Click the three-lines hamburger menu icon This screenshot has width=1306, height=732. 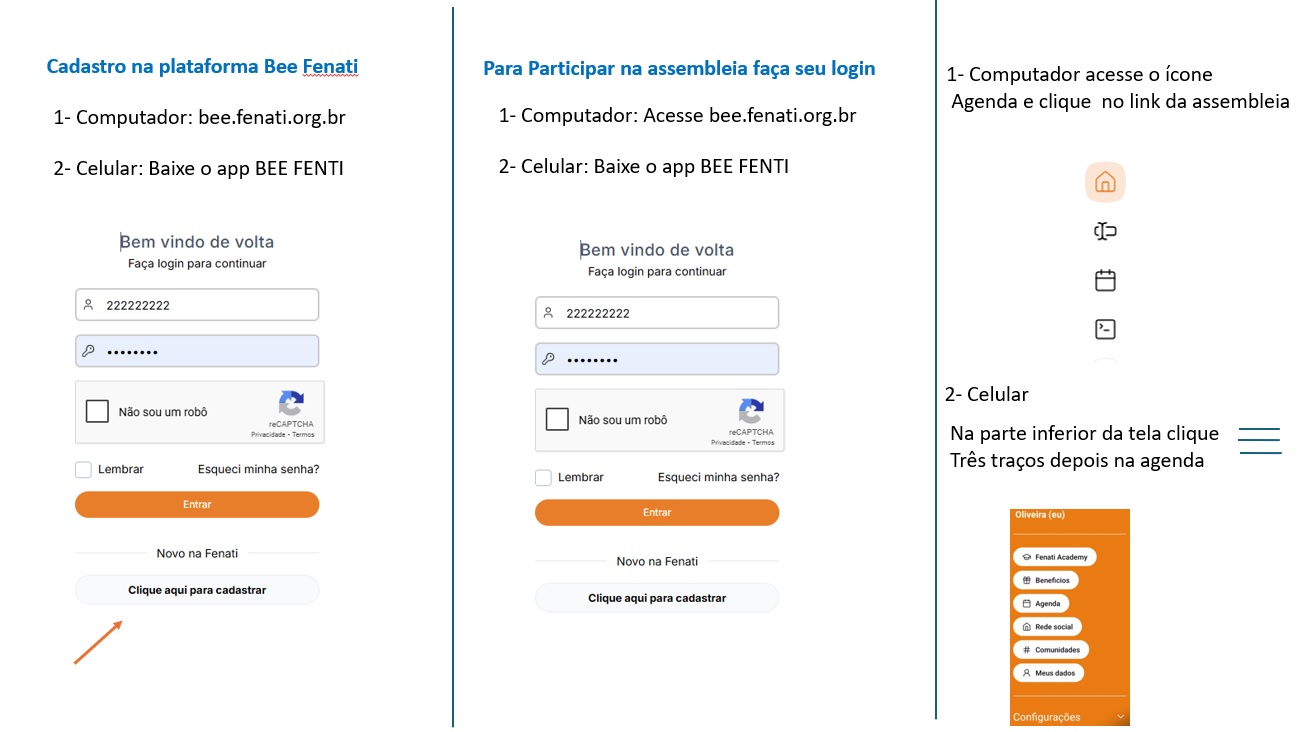click(x=1259, y=441)
